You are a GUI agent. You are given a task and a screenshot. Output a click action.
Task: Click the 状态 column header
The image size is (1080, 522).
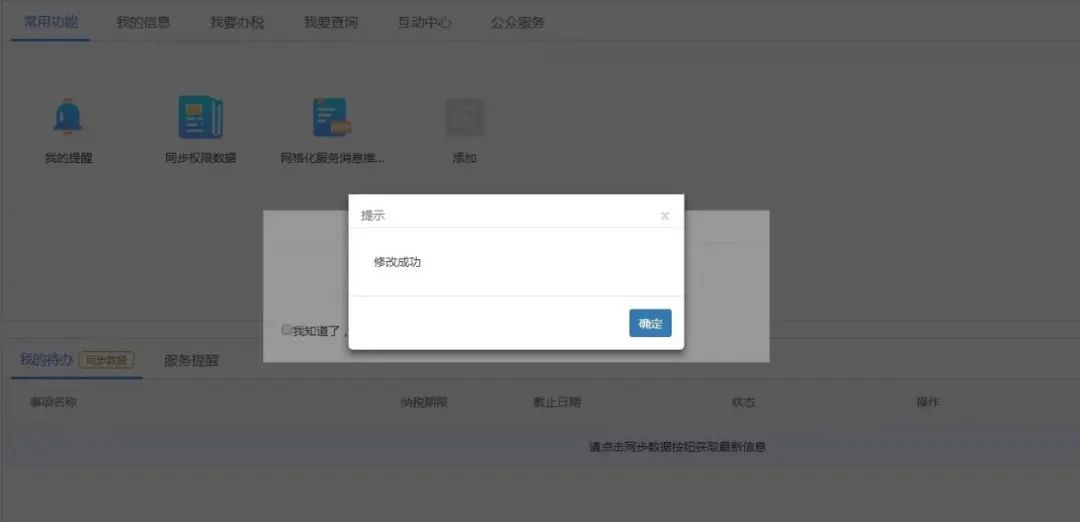pyautogui.click(x=743, y=402)
